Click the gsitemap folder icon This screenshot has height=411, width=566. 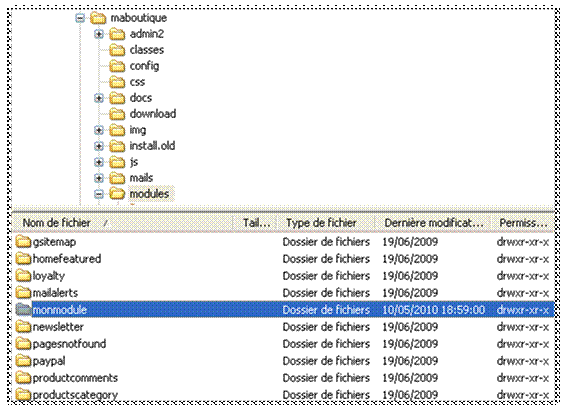(x=23, y=241)
